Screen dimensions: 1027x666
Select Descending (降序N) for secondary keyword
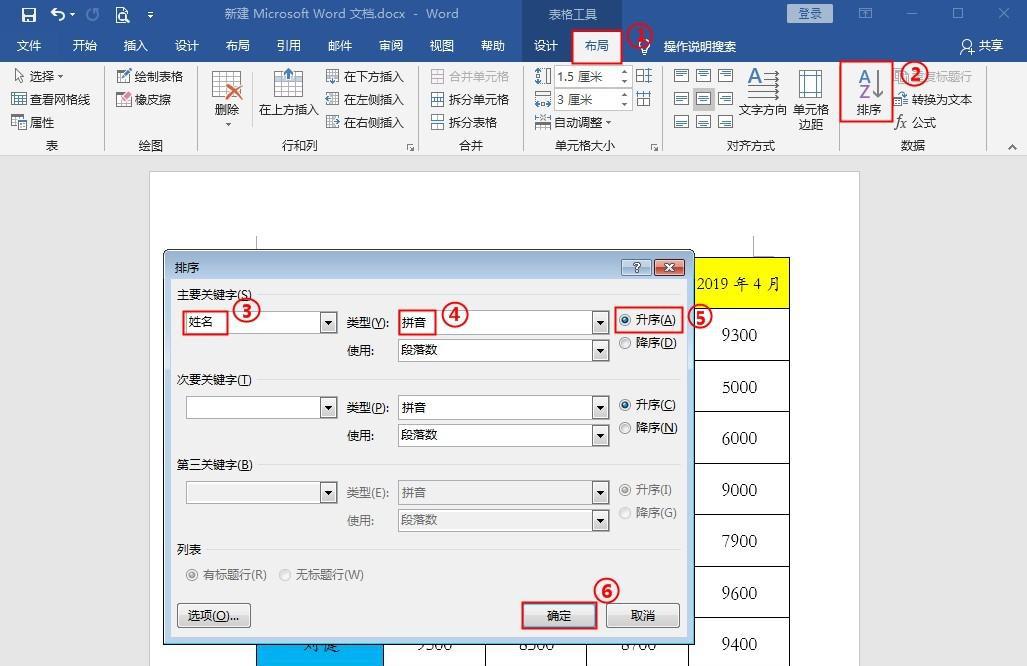click(x=647, y=428)
